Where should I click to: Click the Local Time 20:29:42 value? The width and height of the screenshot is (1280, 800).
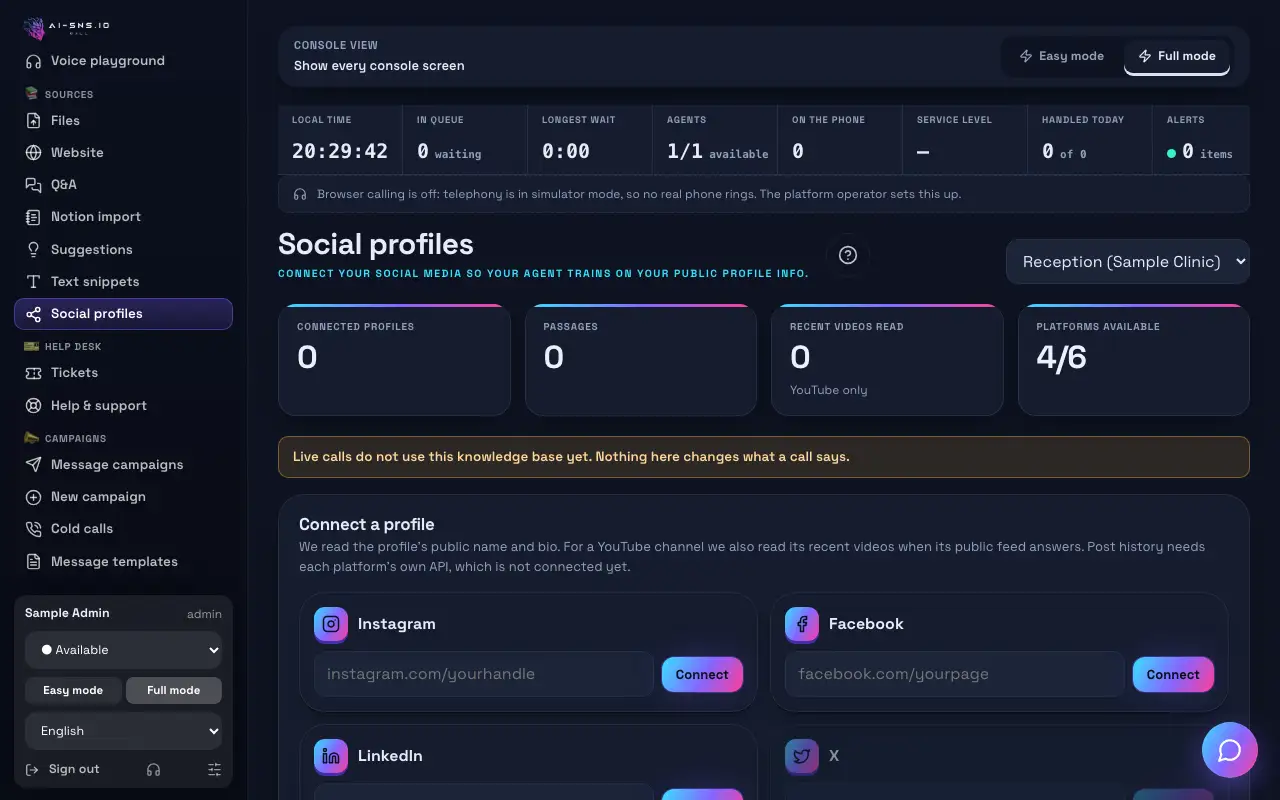[x=340, y=152]
